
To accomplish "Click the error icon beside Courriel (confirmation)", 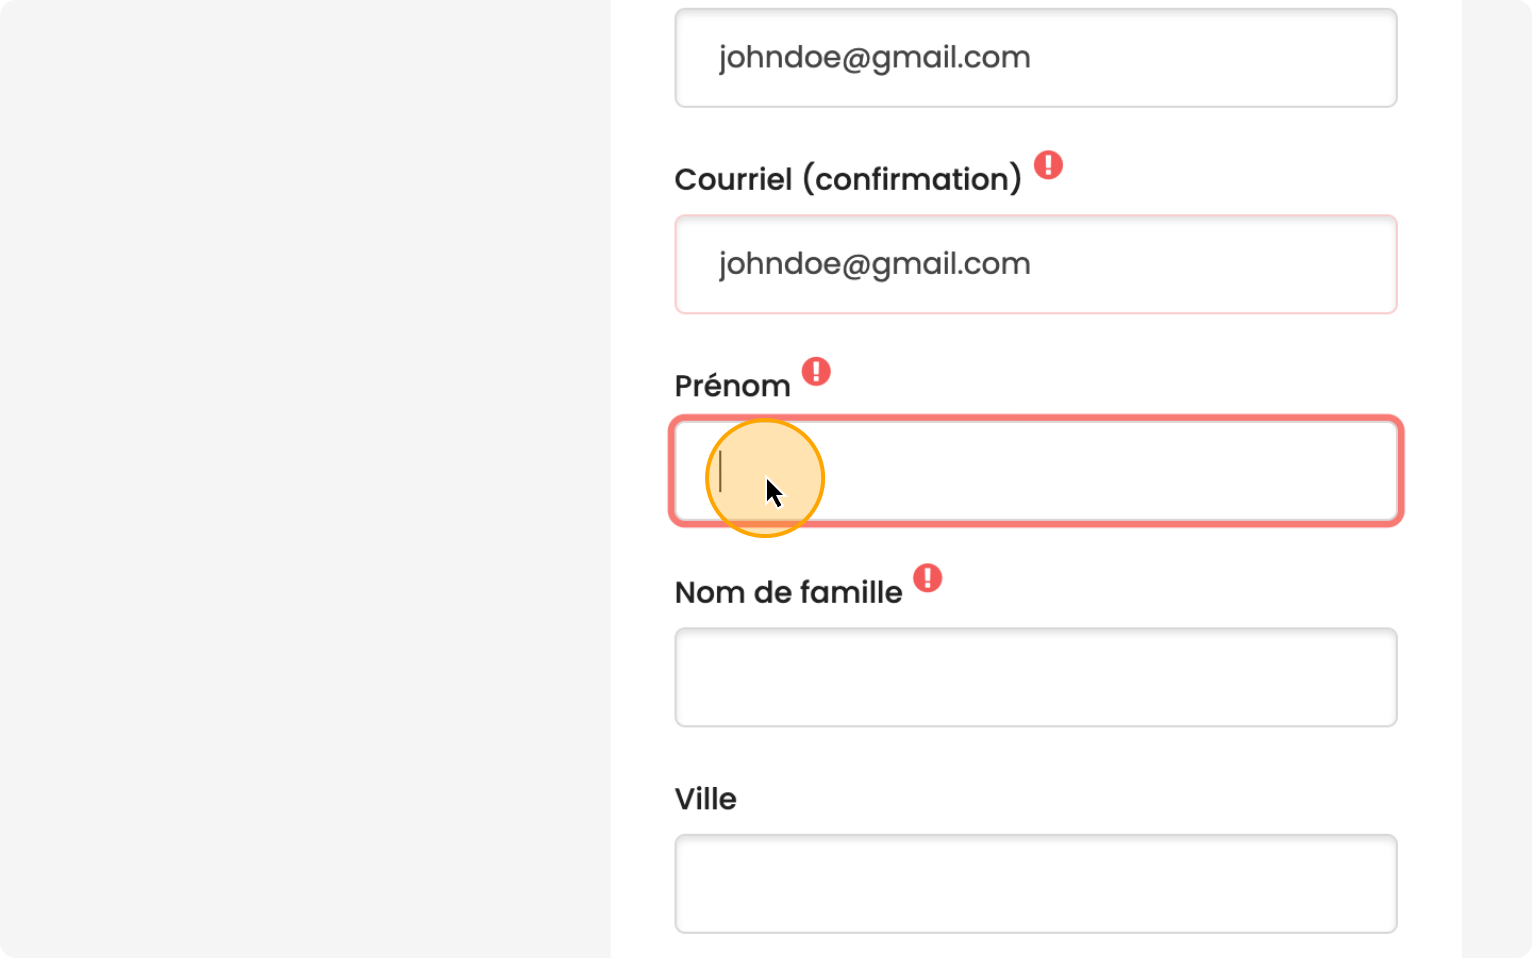I will [x=1048, y=164].
